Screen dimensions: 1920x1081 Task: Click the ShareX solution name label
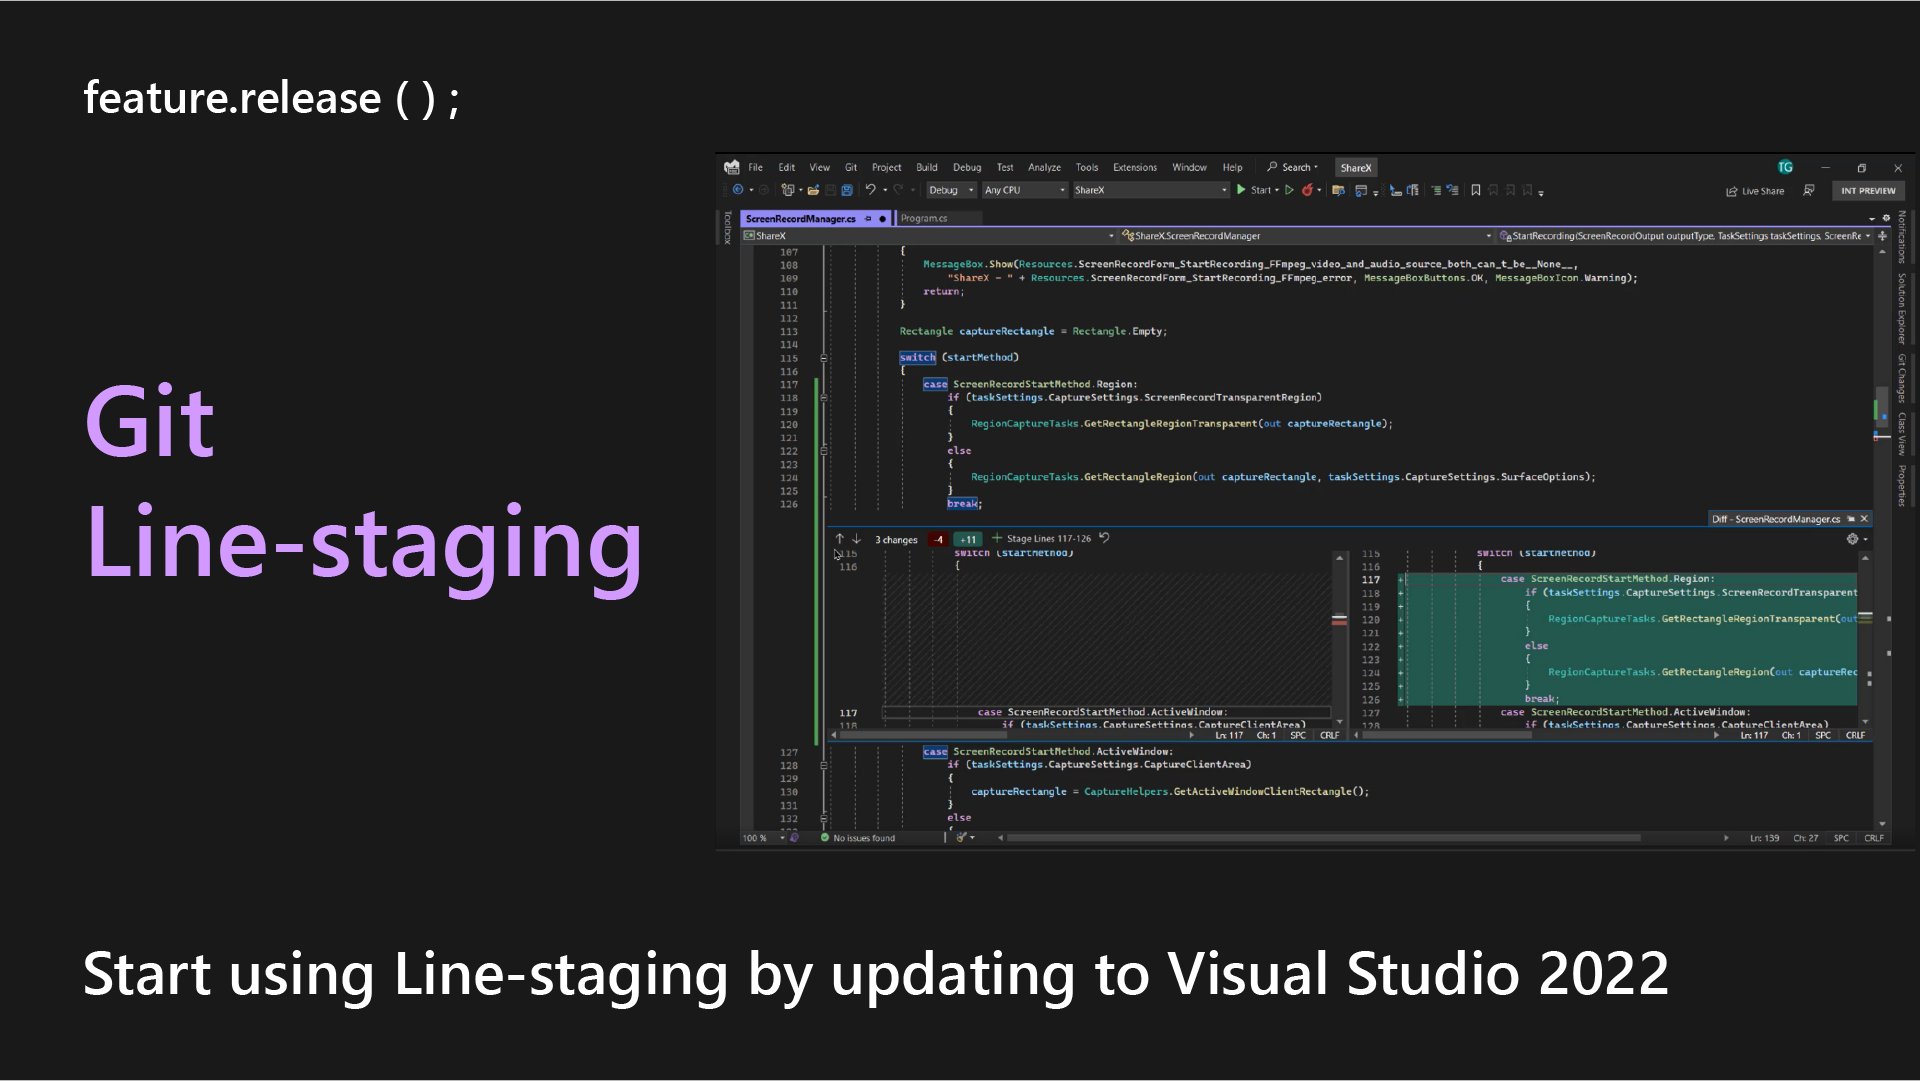click(x=1356, y=168)
